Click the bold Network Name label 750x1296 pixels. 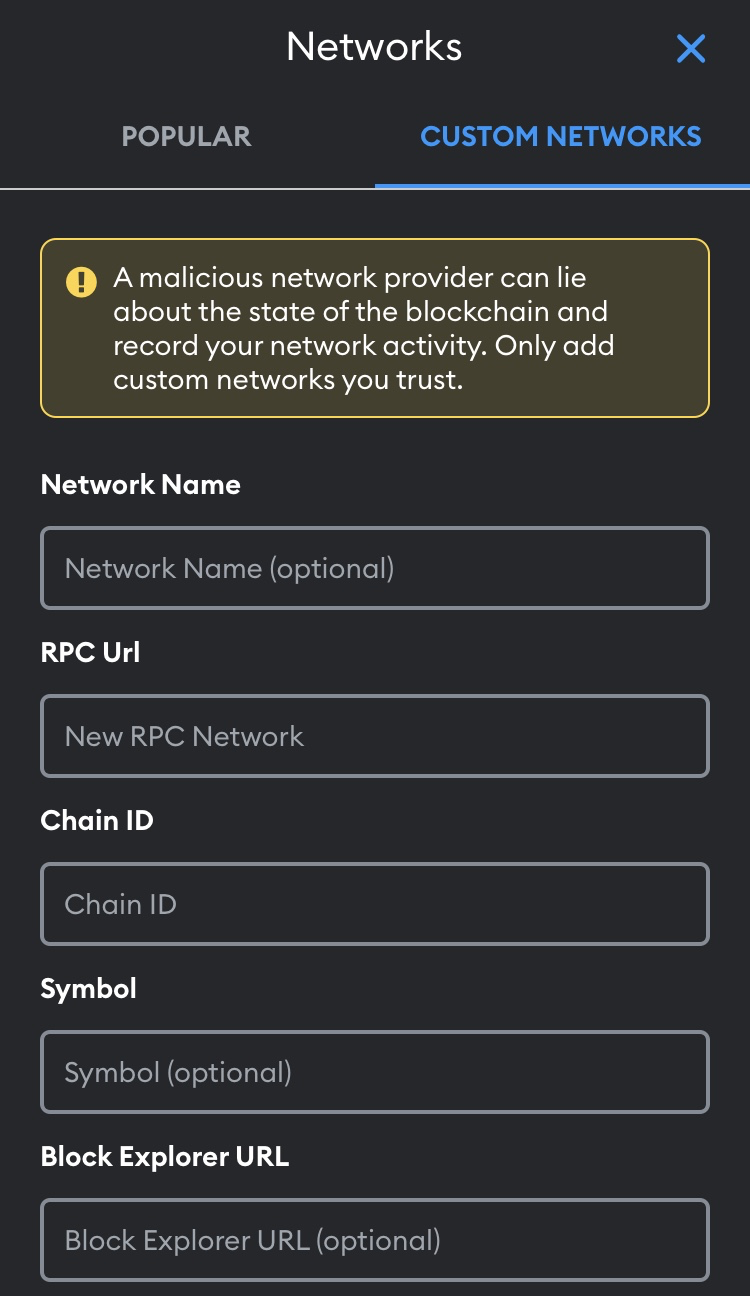(141, 485)
